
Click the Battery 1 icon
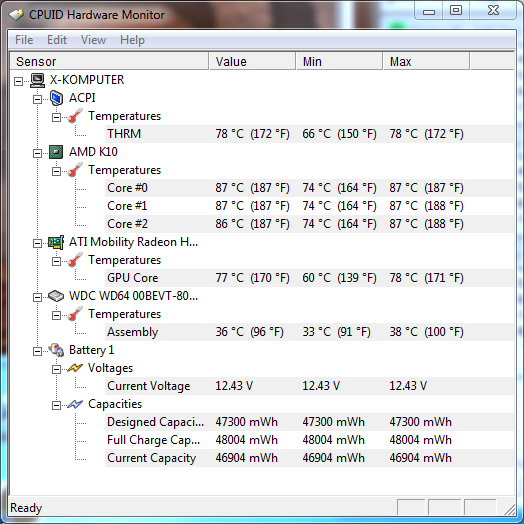point(56,350)
